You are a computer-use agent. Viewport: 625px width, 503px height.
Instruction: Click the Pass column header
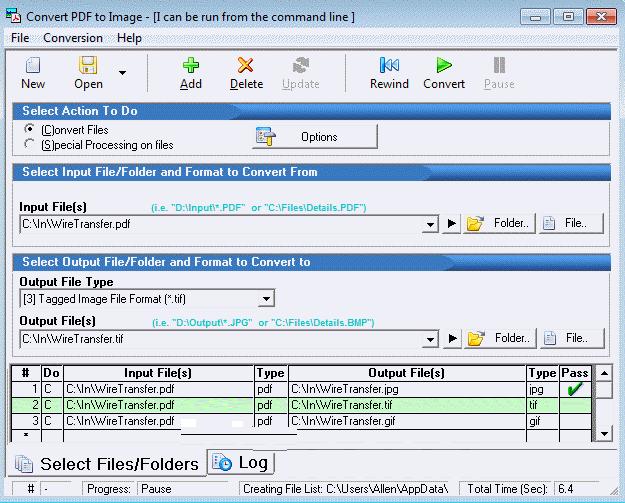575,373
